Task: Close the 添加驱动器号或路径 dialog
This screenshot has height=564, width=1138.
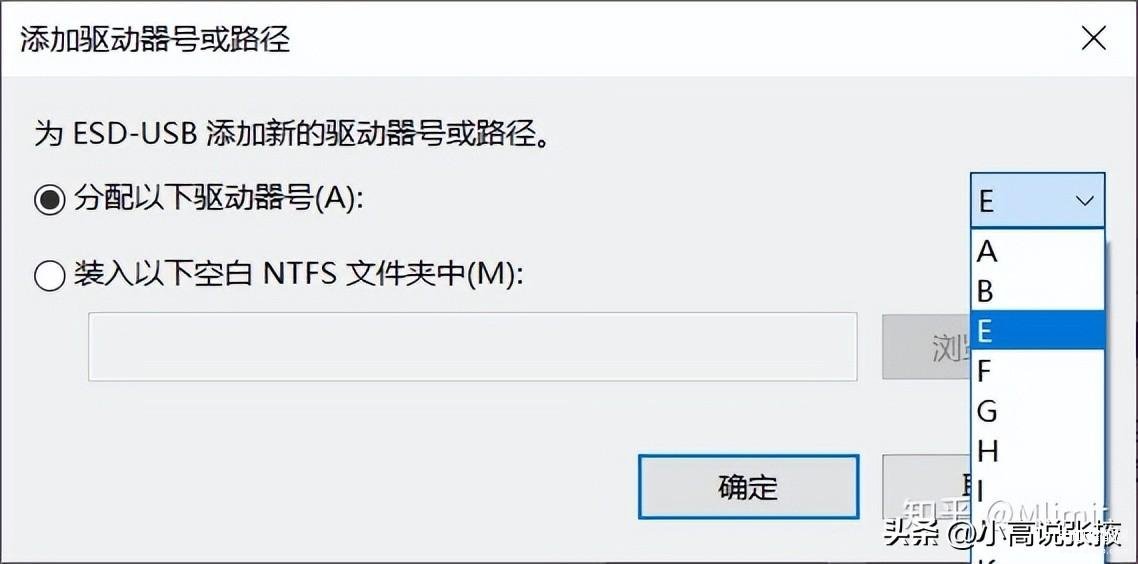Action: coord(1093,39)
